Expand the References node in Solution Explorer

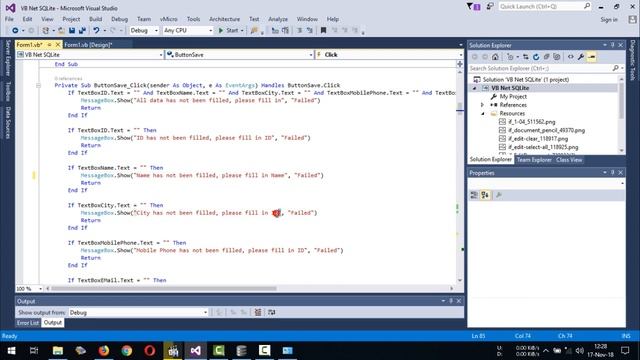coord(482,105)
